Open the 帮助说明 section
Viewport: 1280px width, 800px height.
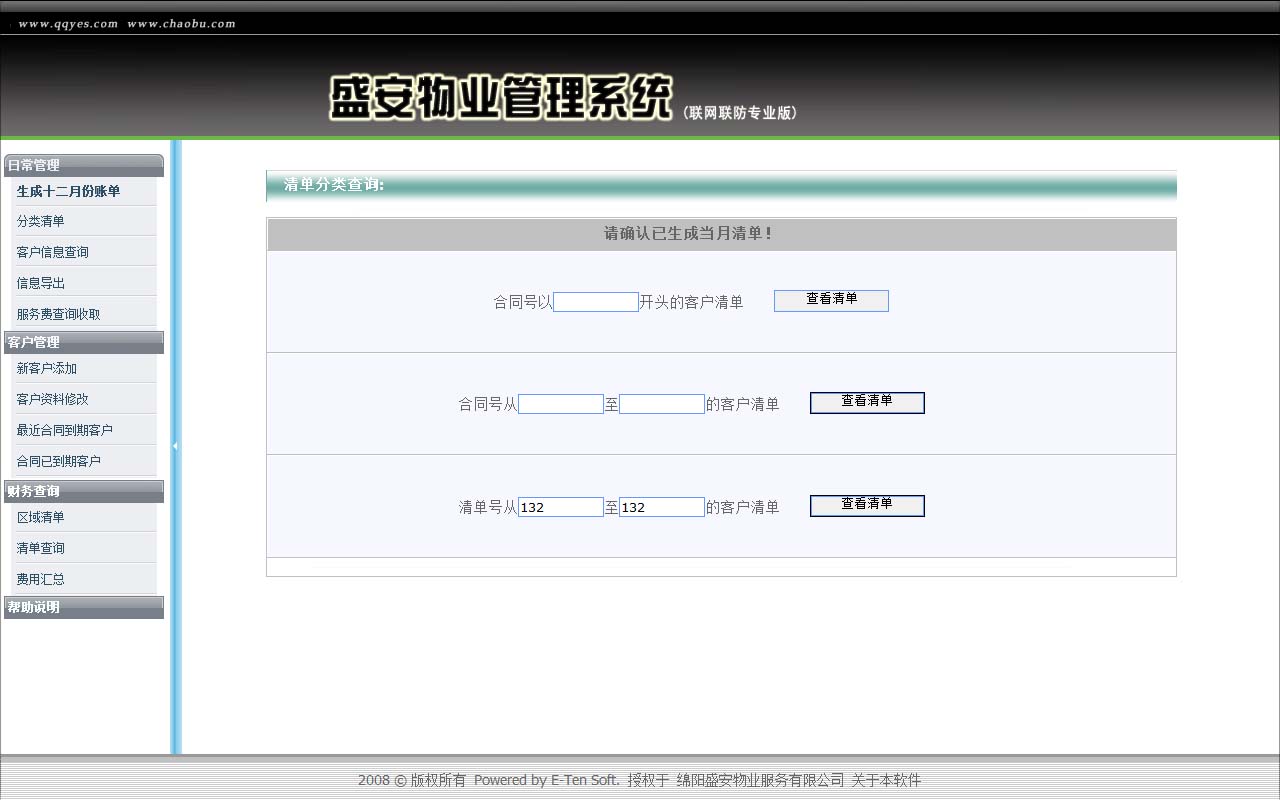point(84,607)
